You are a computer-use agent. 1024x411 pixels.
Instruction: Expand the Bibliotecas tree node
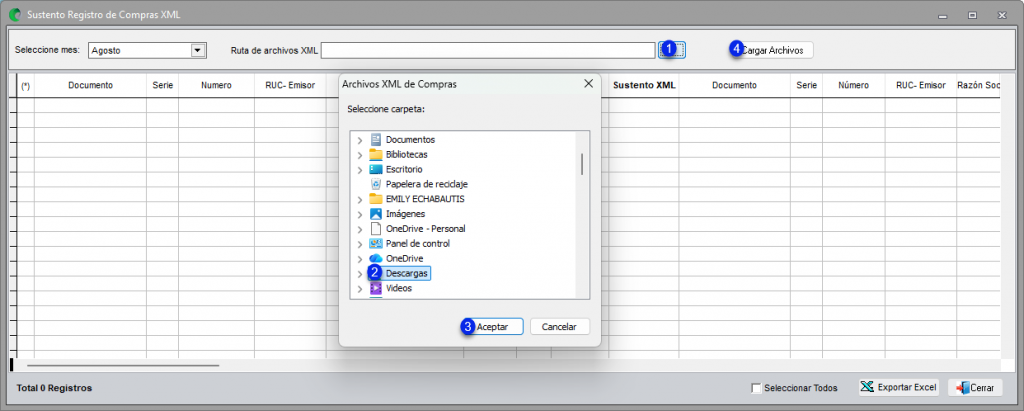coord(359,155)
